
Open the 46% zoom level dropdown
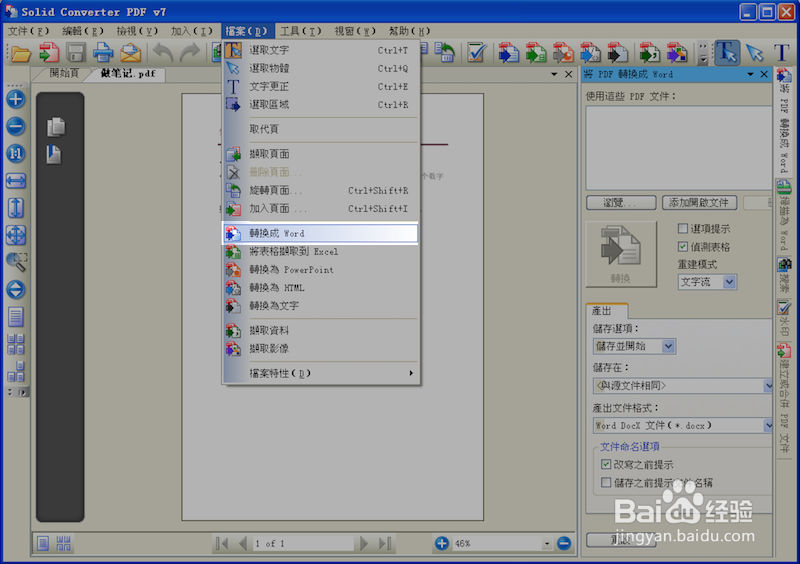click(x=547, y=544)
